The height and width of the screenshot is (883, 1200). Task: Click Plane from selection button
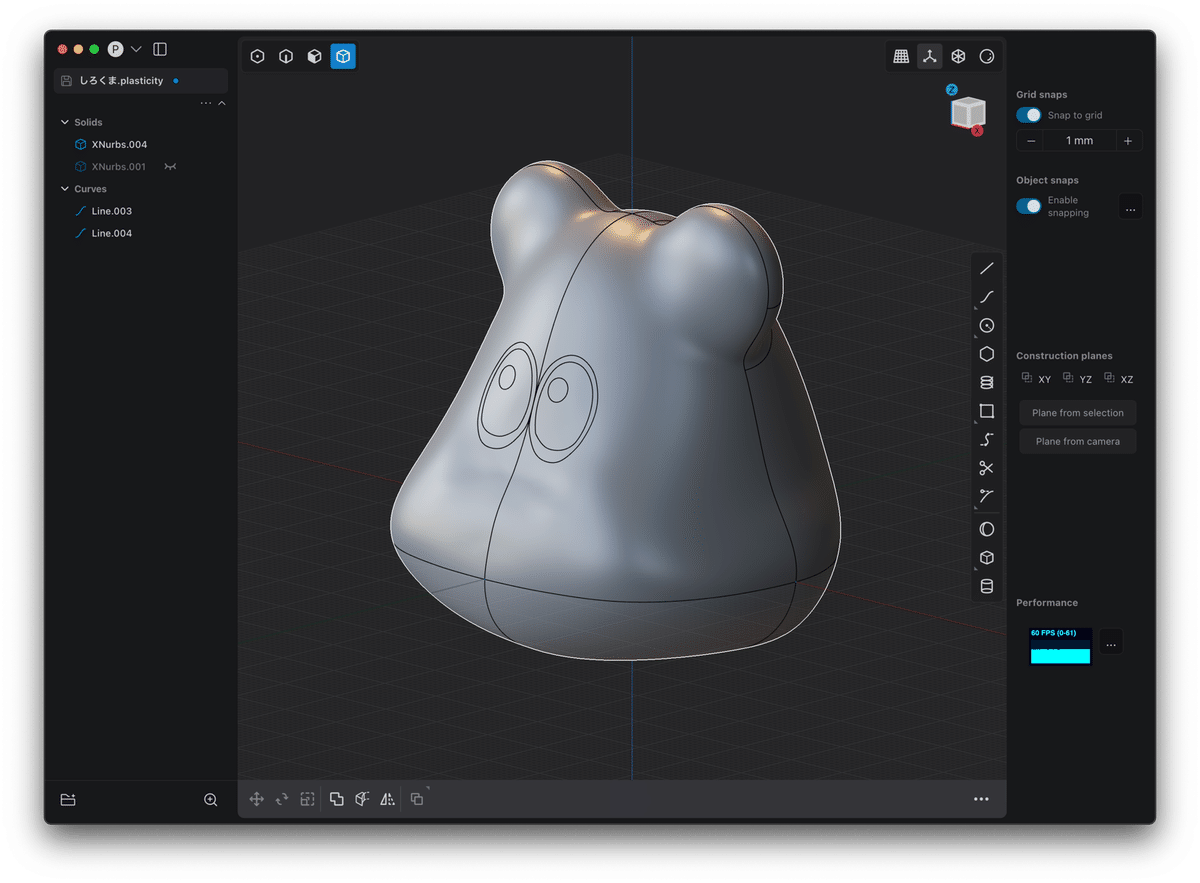(1078, 413)
